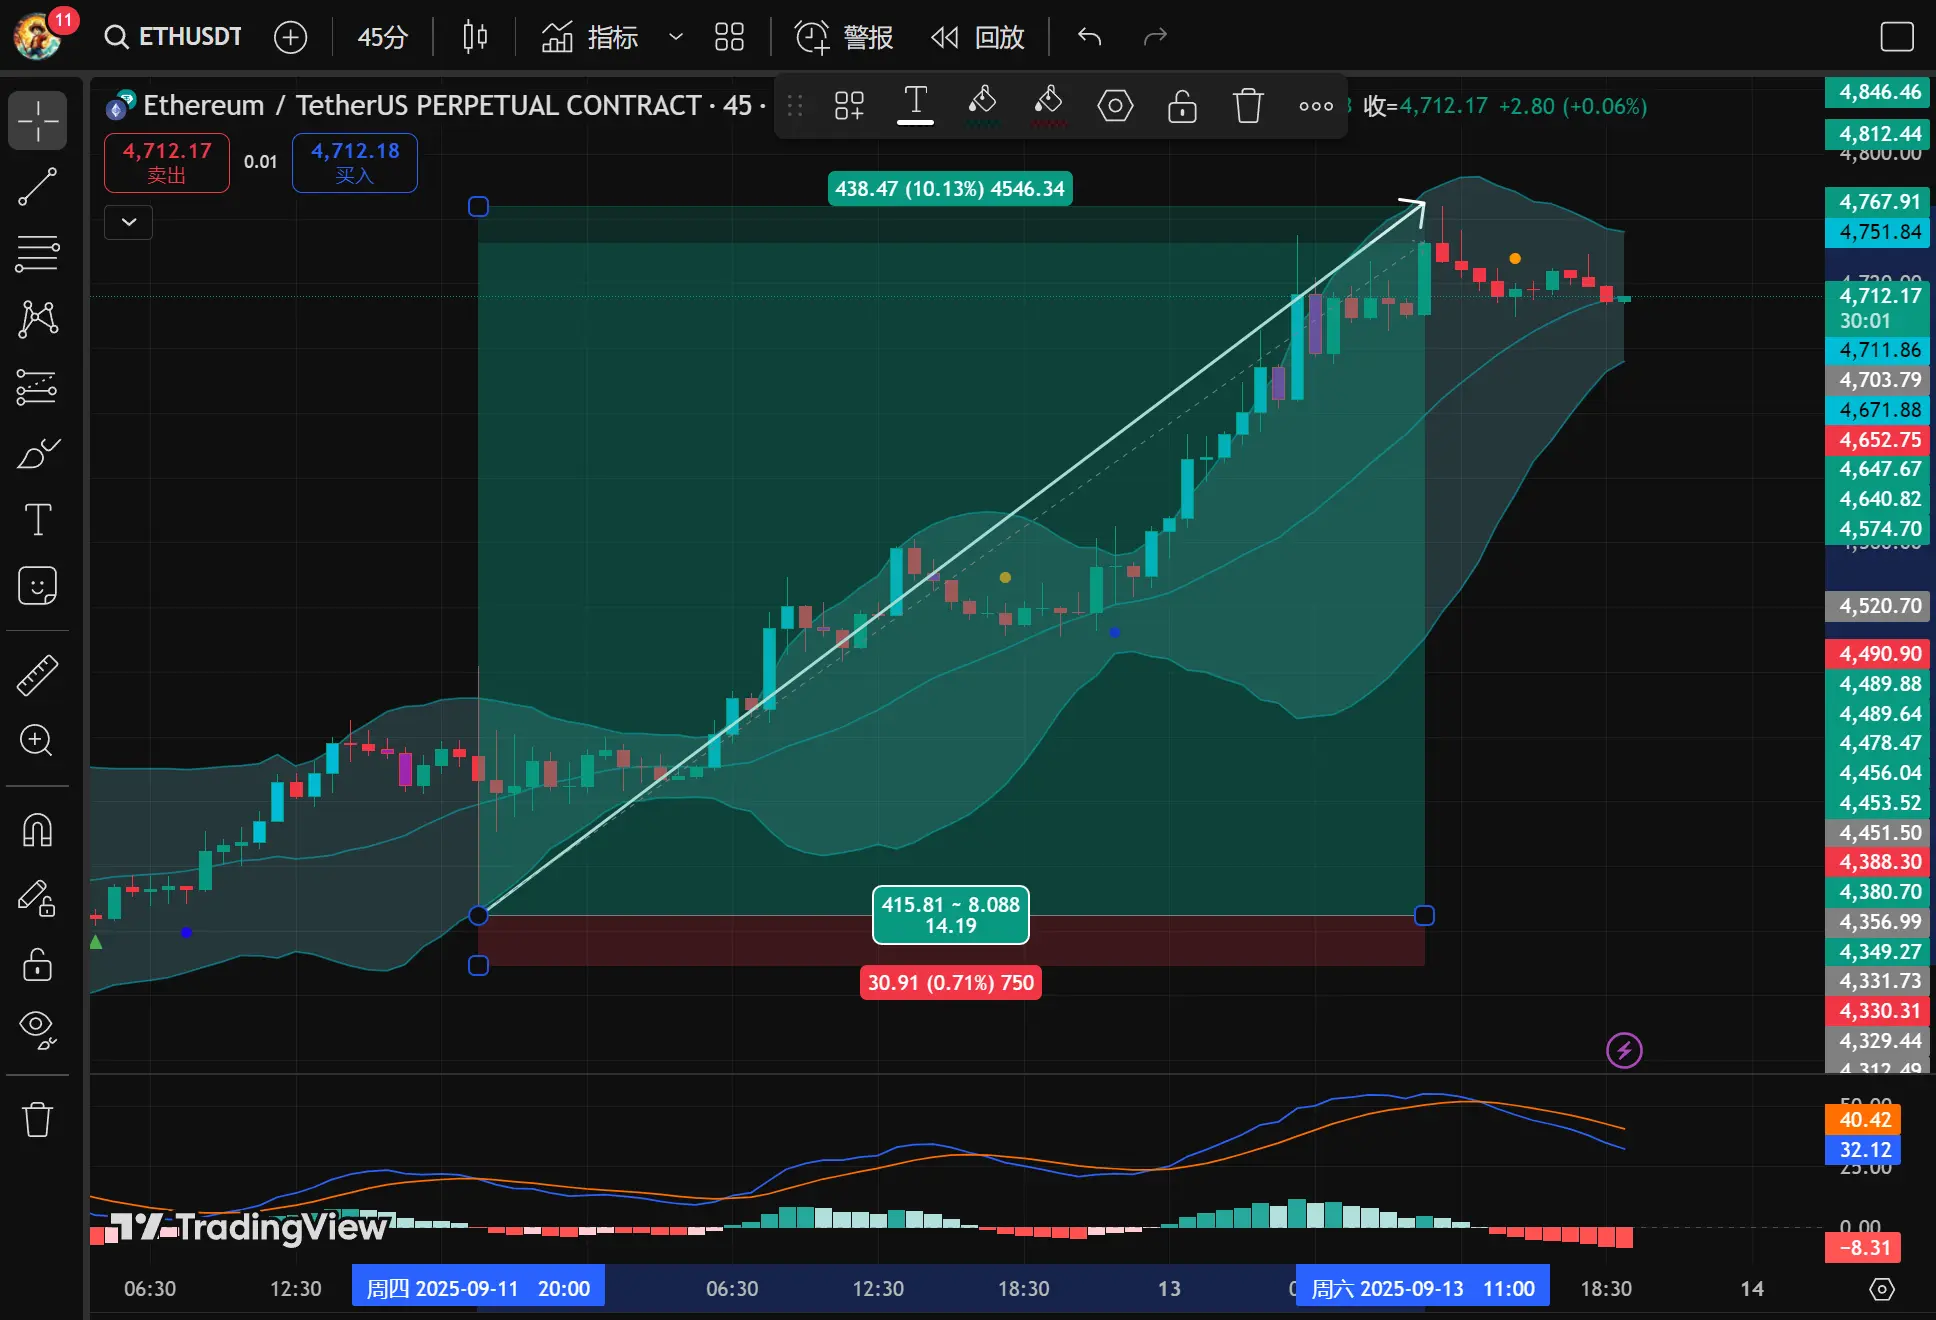This screenshot has height=1320, width=1936.
Task: Select the trend line drawing tool
Action: tap(38, 187)
